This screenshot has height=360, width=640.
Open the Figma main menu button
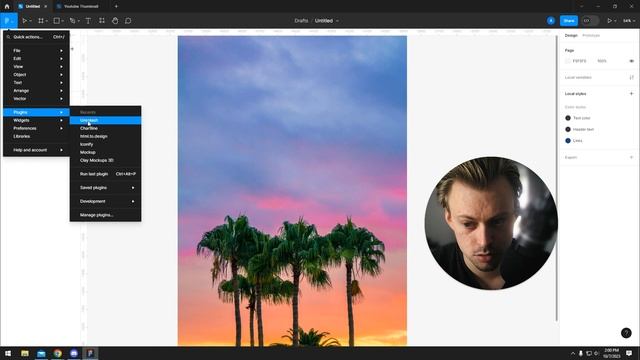(9, 20)
